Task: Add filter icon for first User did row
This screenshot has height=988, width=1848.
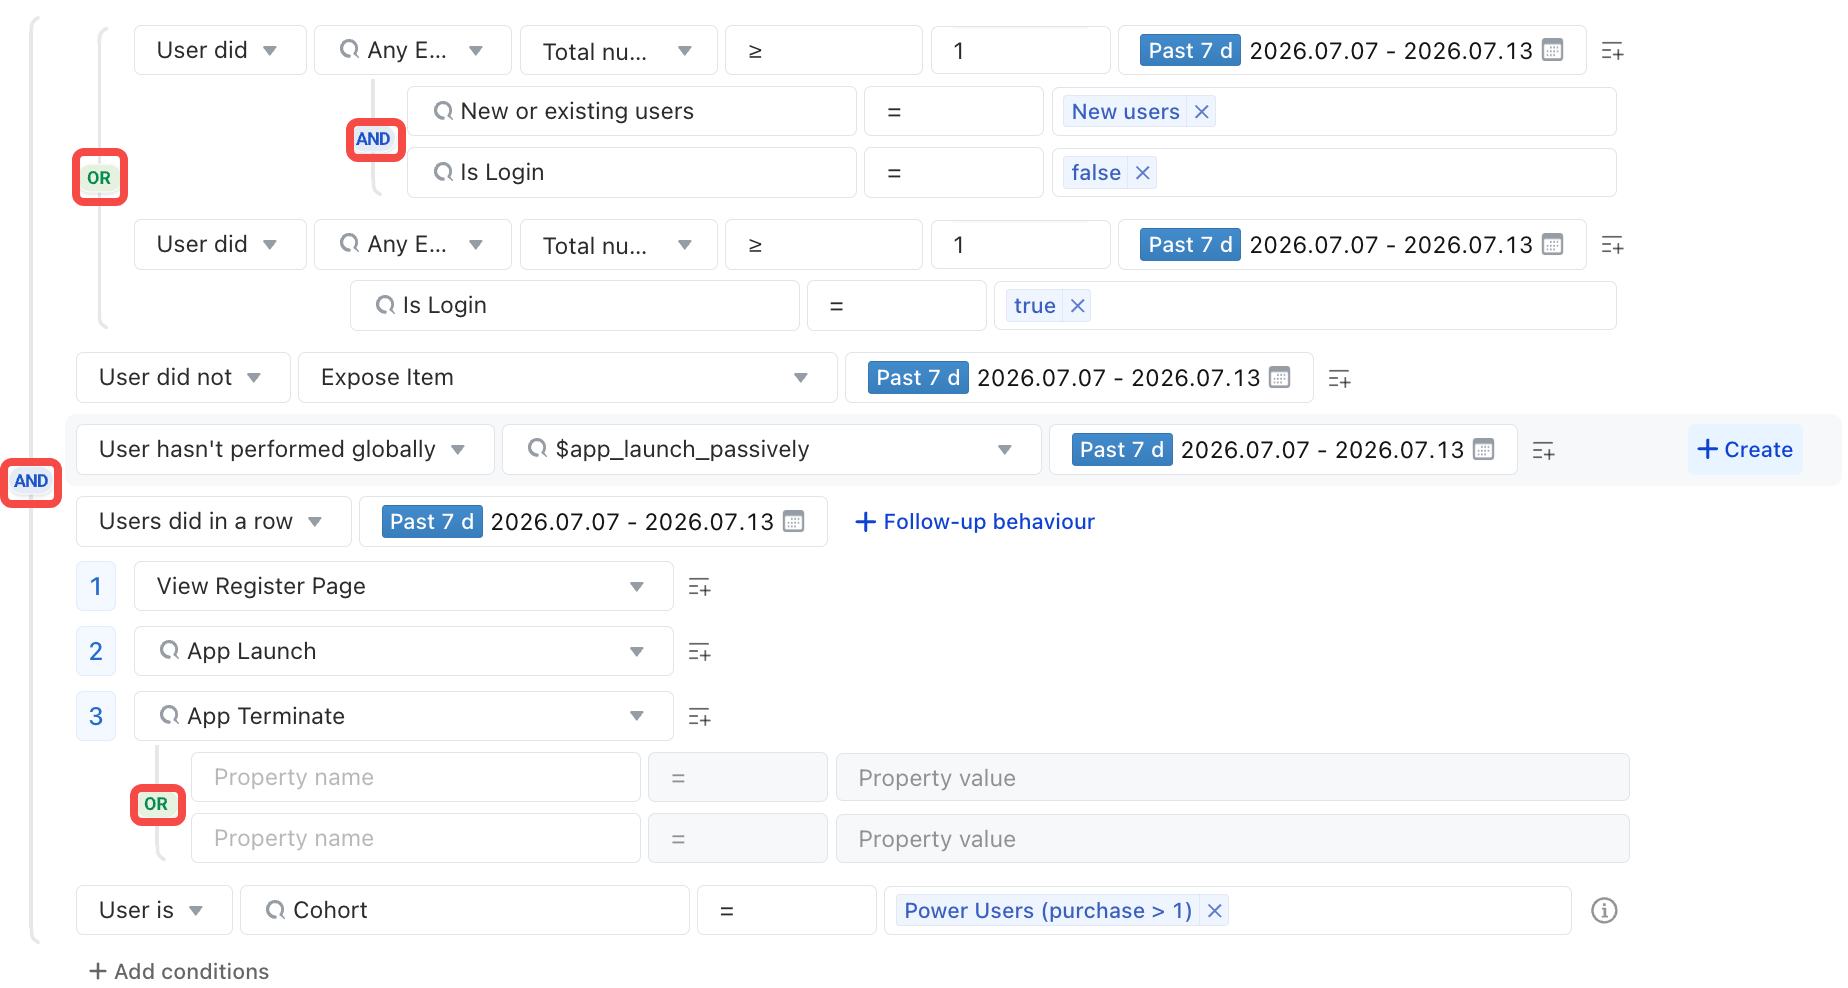Action: (x=1612, y=51)
